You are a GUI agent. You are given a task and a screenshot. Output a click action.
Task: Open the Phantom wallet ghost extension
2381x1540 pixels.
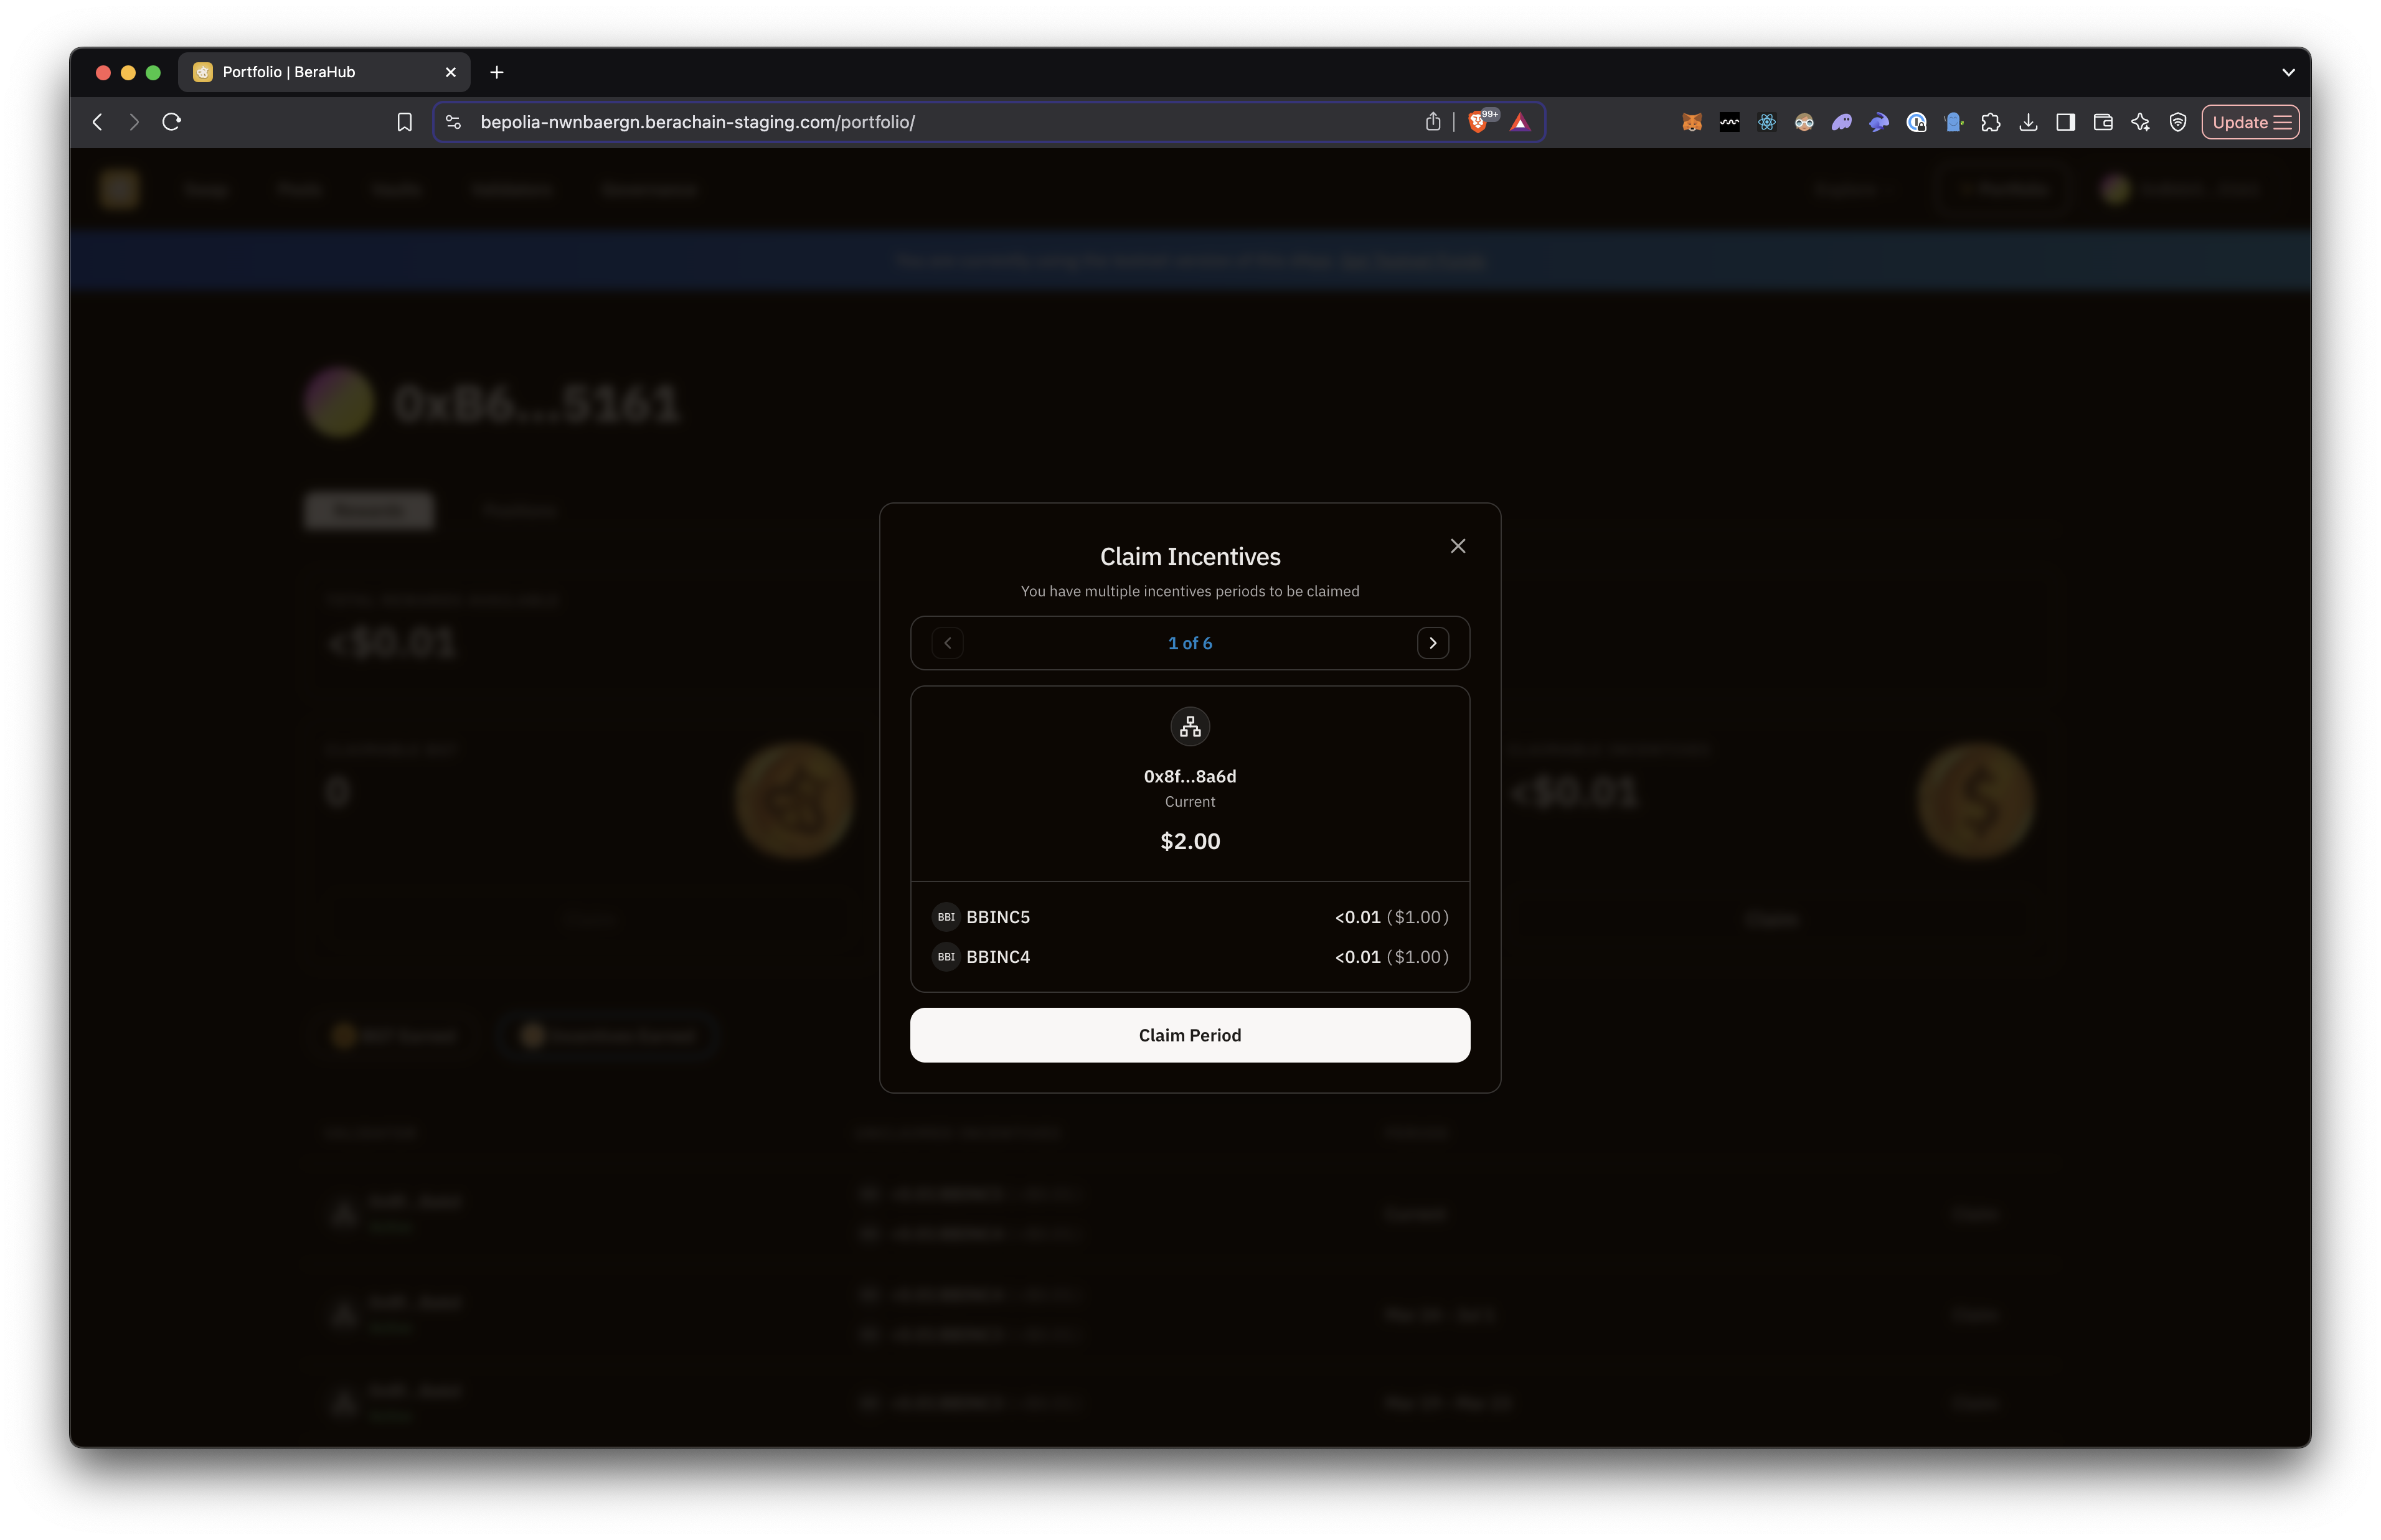(x=1841, y=122)
